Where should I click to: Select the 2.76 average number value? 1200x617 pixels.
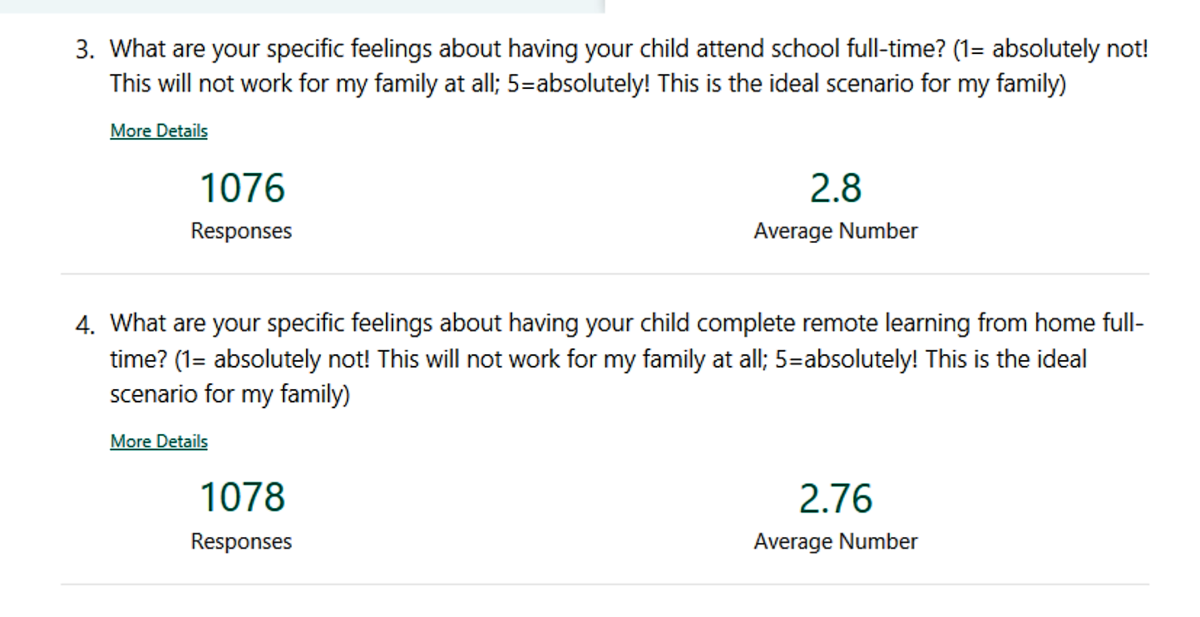tap(835, 498)
